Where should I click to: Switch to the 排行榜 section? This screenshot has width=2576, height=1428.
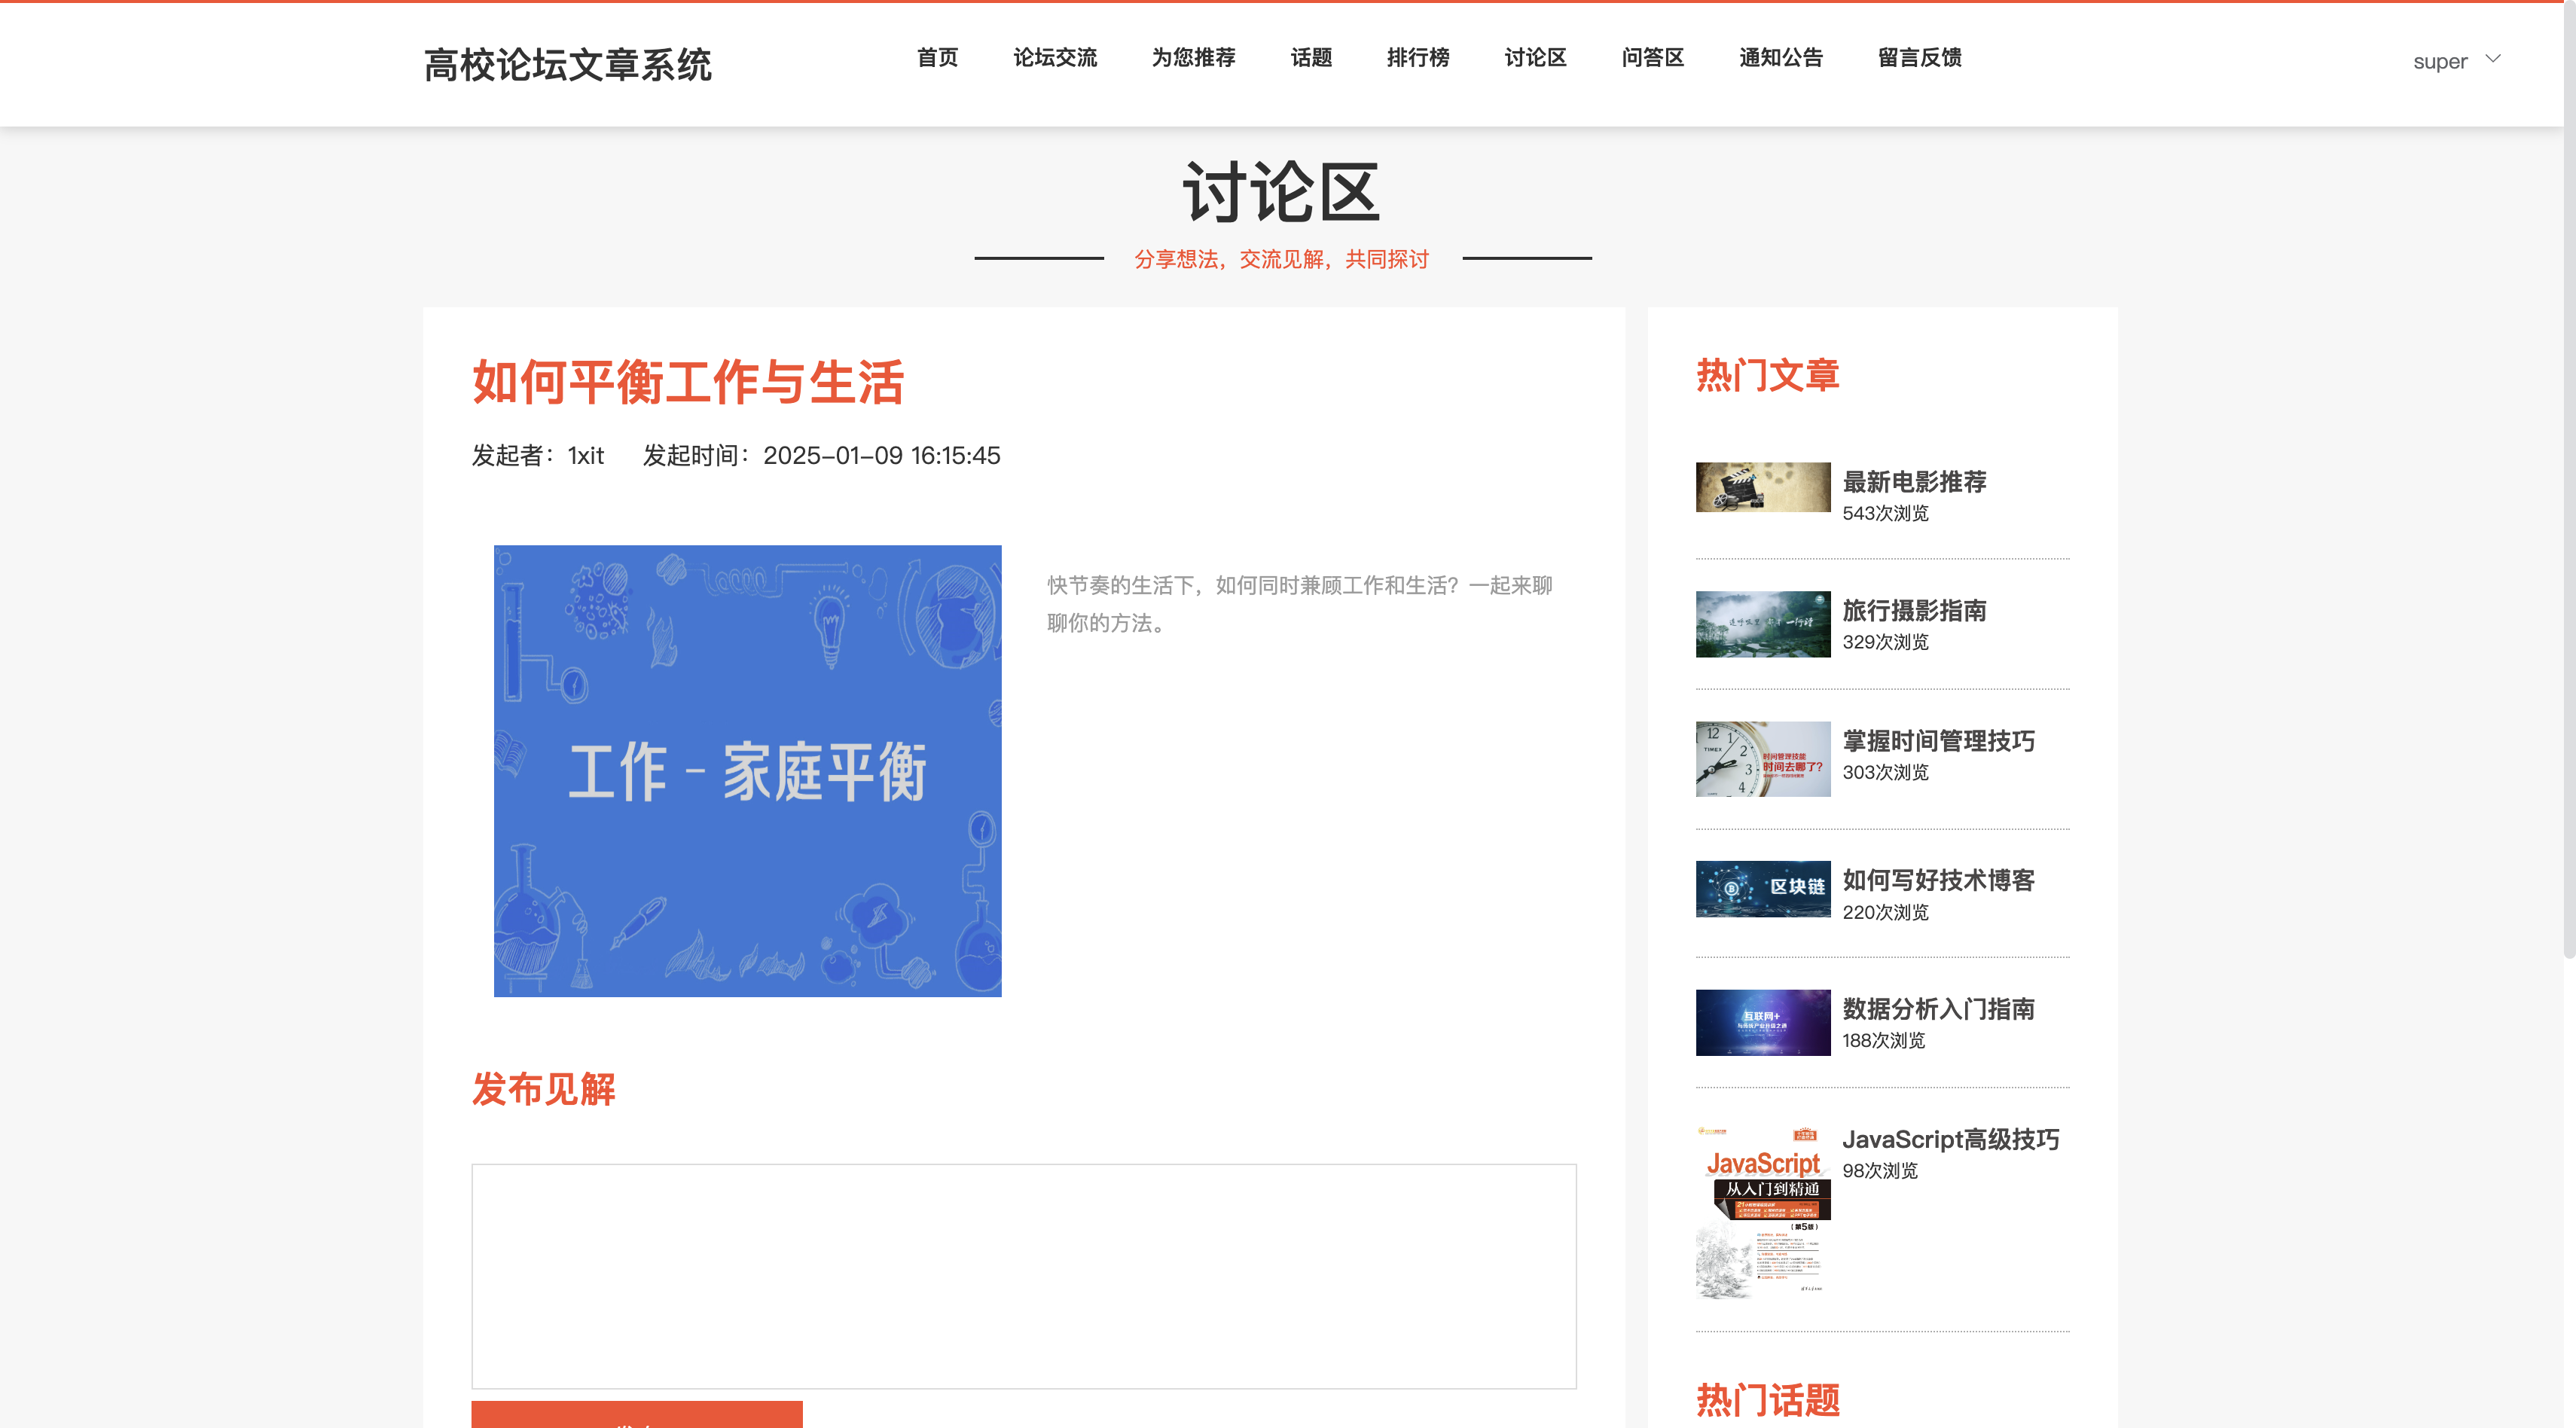coord(1418,58)
